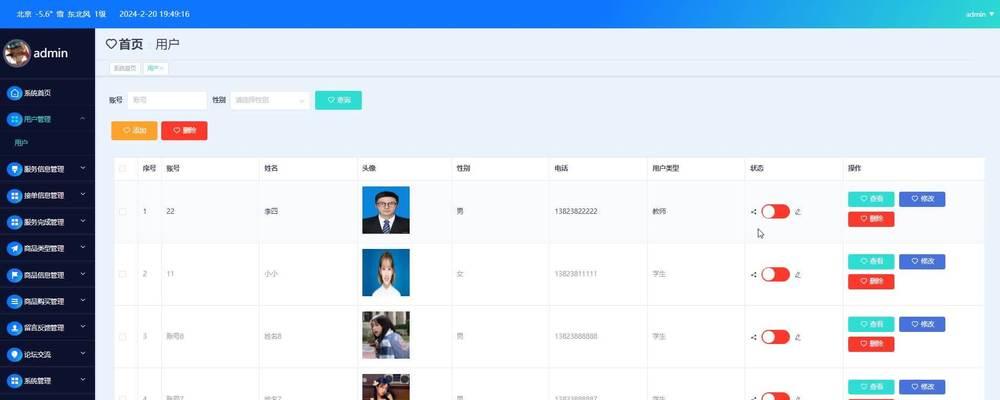Viewport: 1000px width, 400px height.
Task: Select the 用户 submenu item in sidebar
Action: [21, 143]
